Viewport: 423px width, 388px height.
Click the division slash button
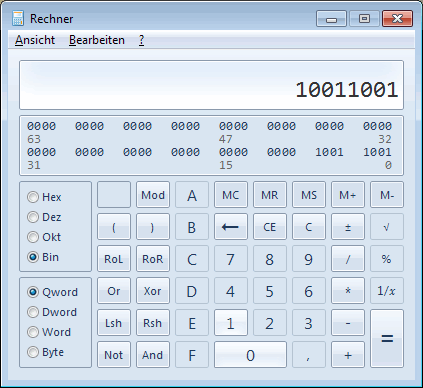point(348,259)
